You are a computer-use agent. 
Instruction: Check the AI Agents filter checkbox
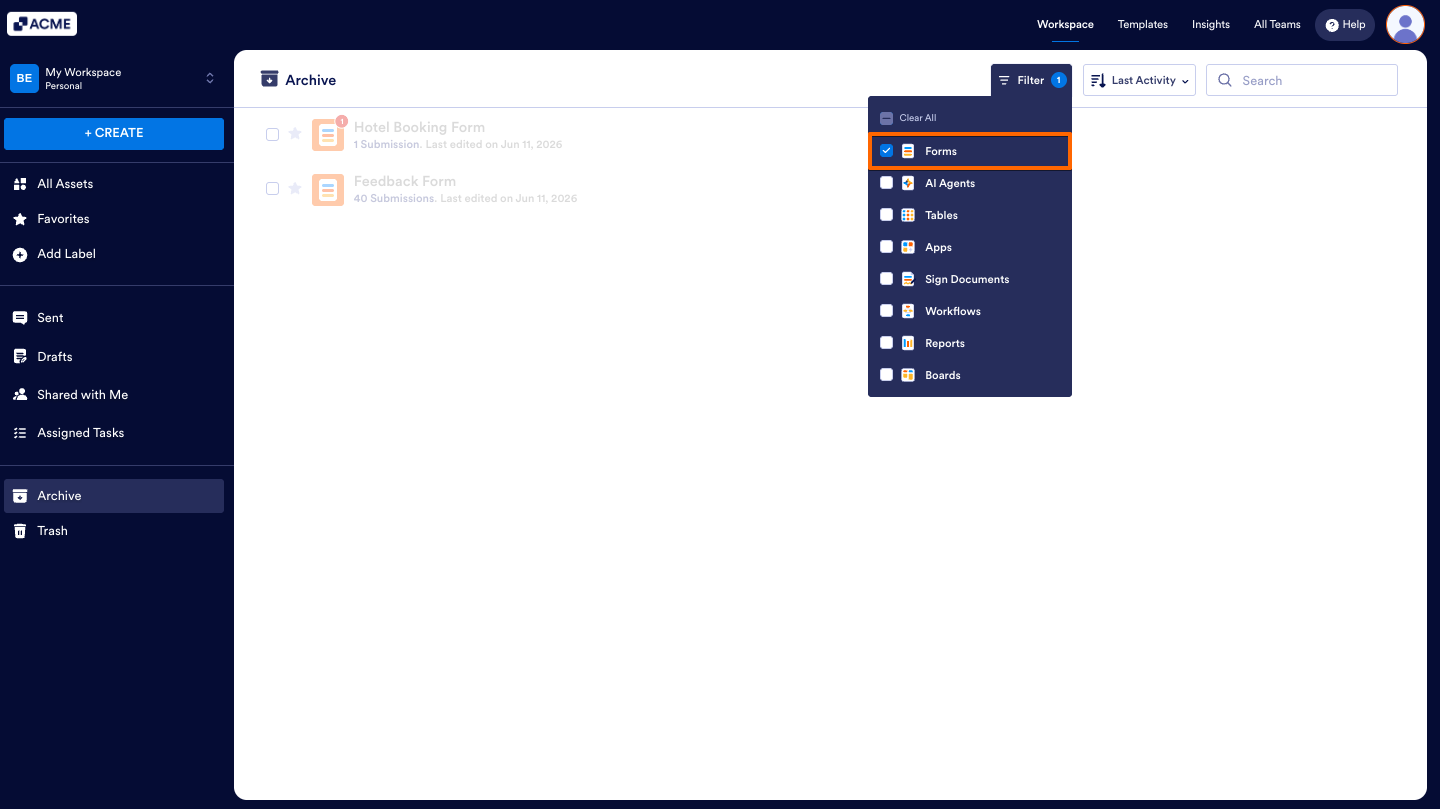click(886, 183)
